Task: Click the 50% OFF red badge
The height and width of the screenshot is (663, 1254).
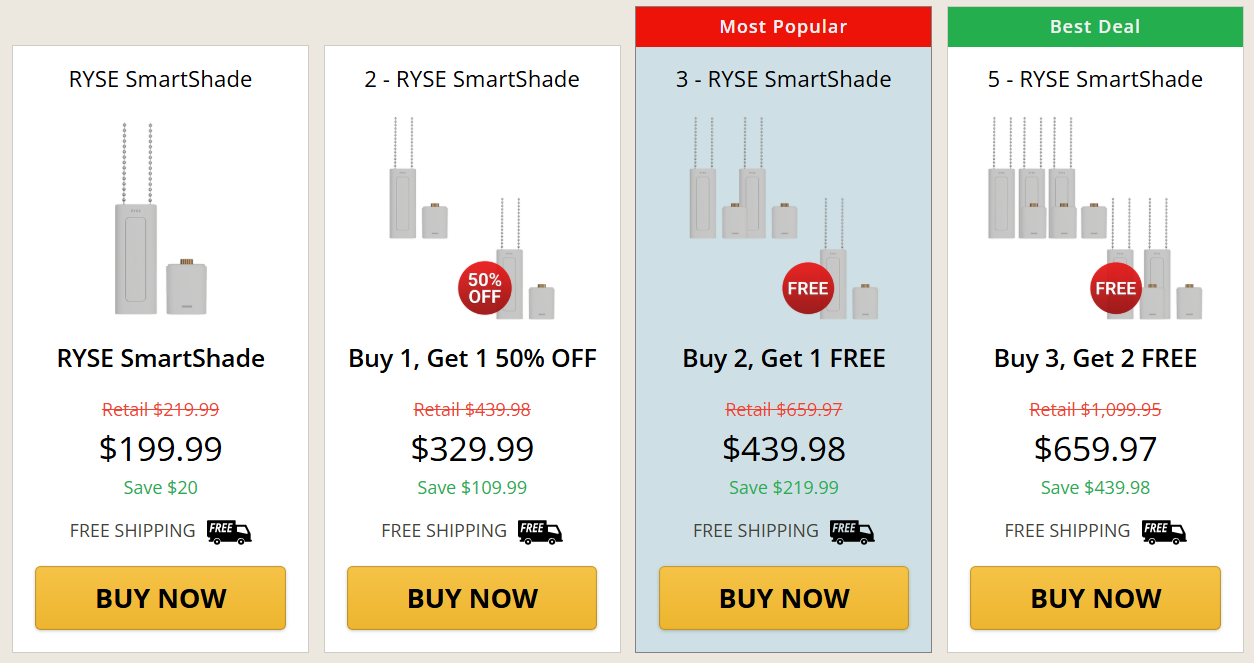Action: point(484,287)
